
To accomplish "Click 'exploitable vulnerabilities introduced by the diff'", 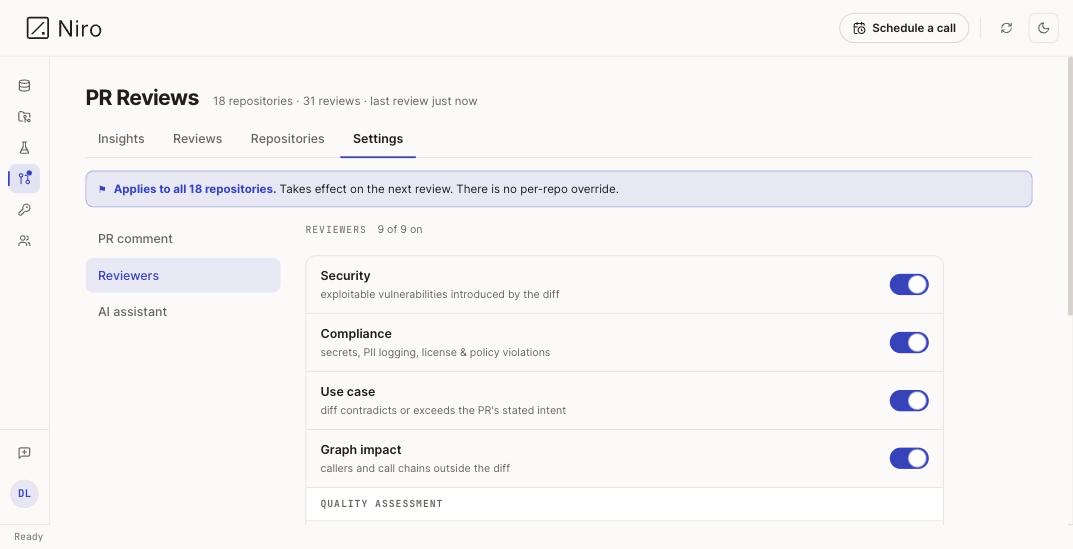I will 440,294.
